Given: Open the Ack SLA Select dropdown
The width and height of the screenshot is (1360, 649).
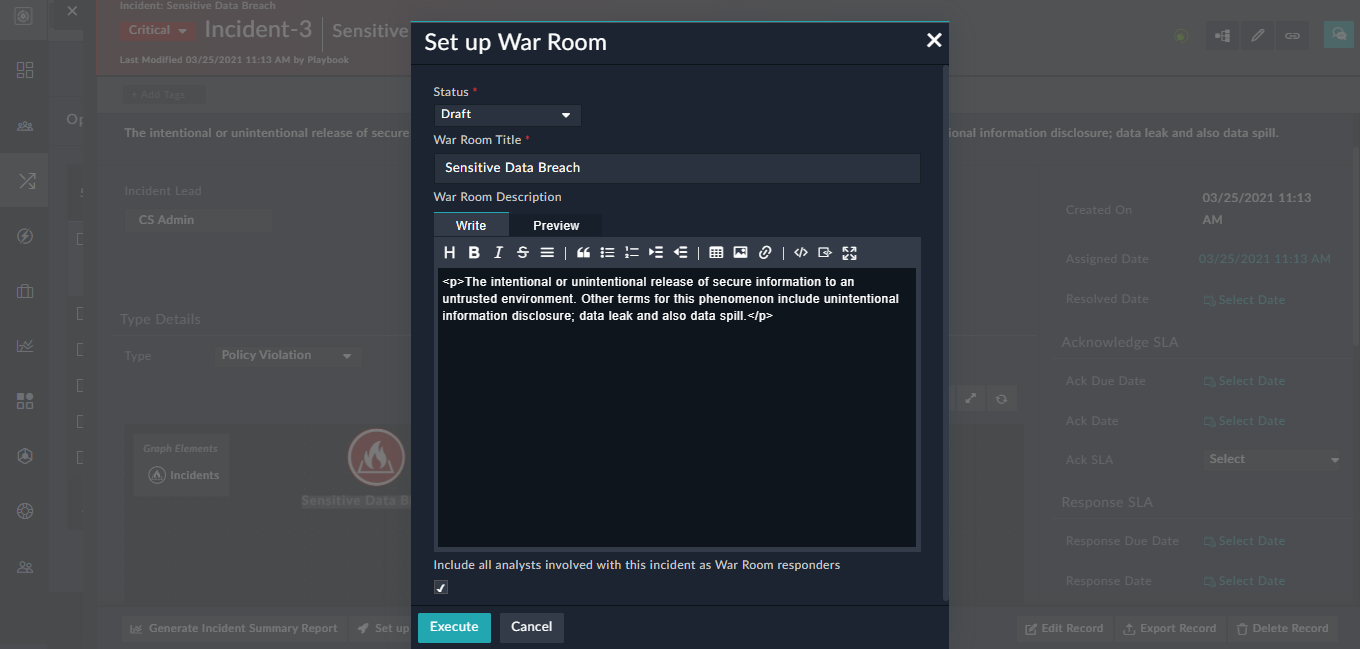Looking at the screenshot, I should pyautogui.click(x=1271, y=459).
